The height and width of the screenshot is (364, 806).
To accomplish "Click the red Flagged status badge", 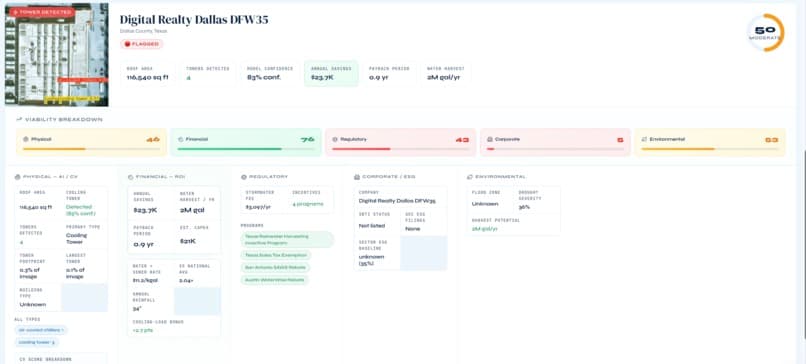I will tap(141, 44).
